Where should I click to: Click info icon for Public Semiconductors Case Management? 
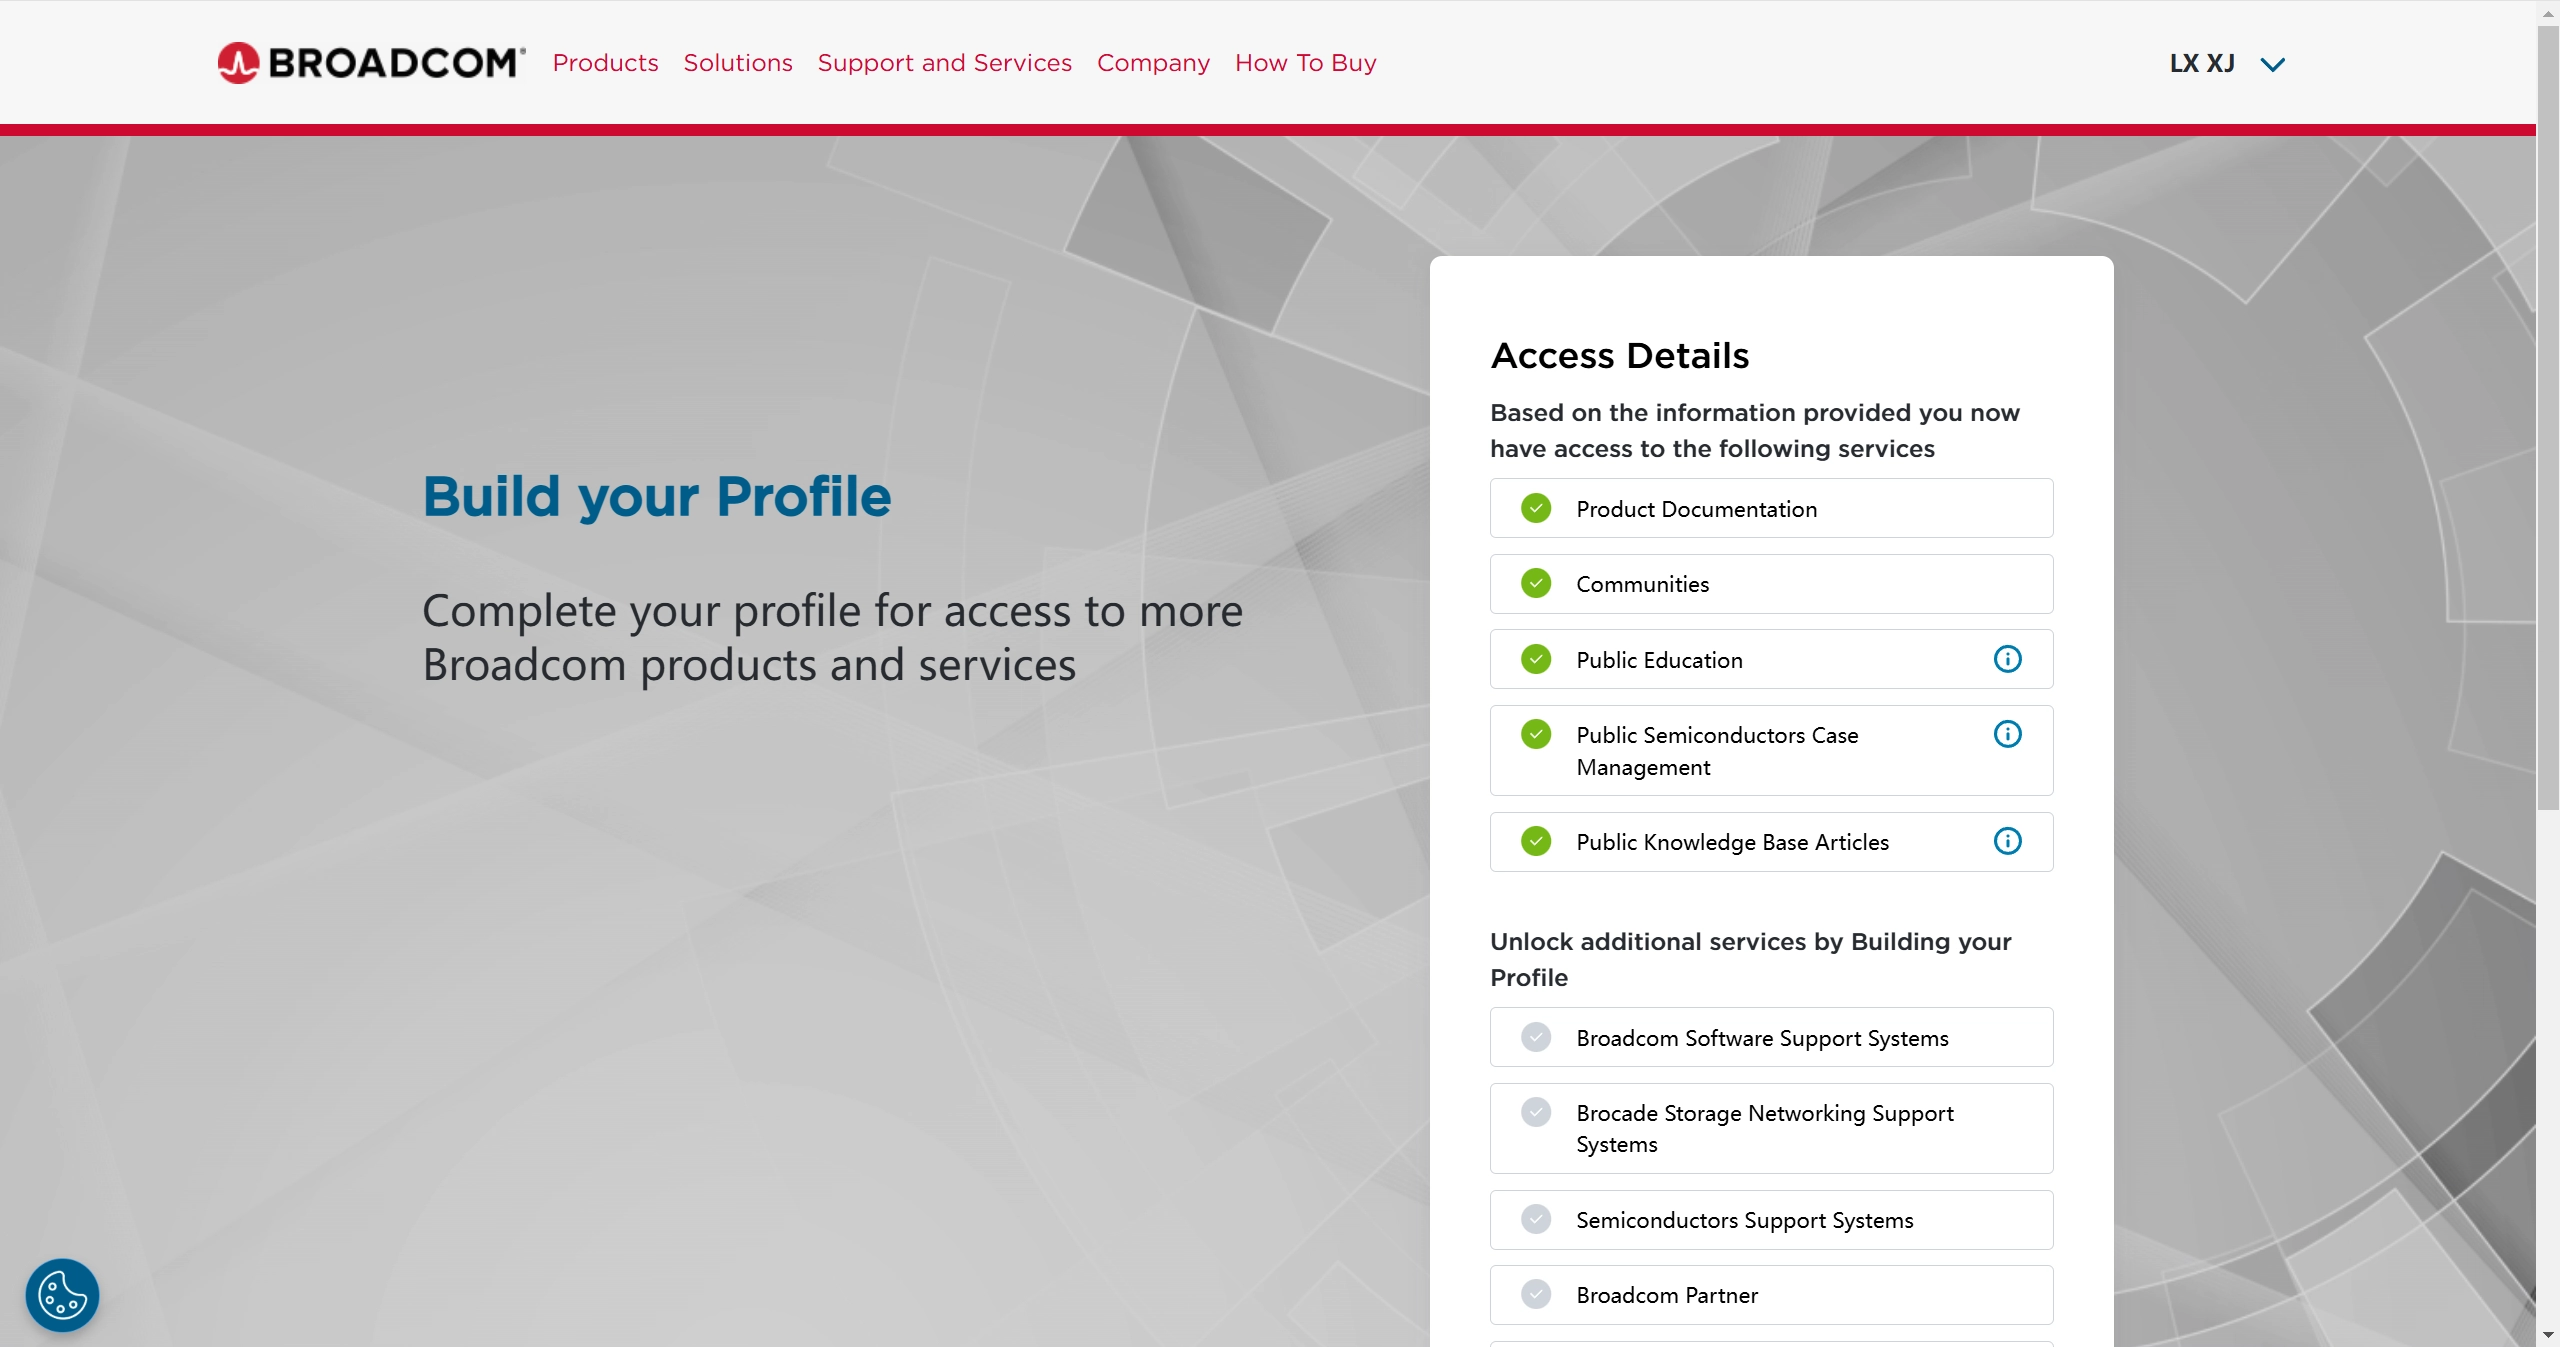click(2007, 734)
